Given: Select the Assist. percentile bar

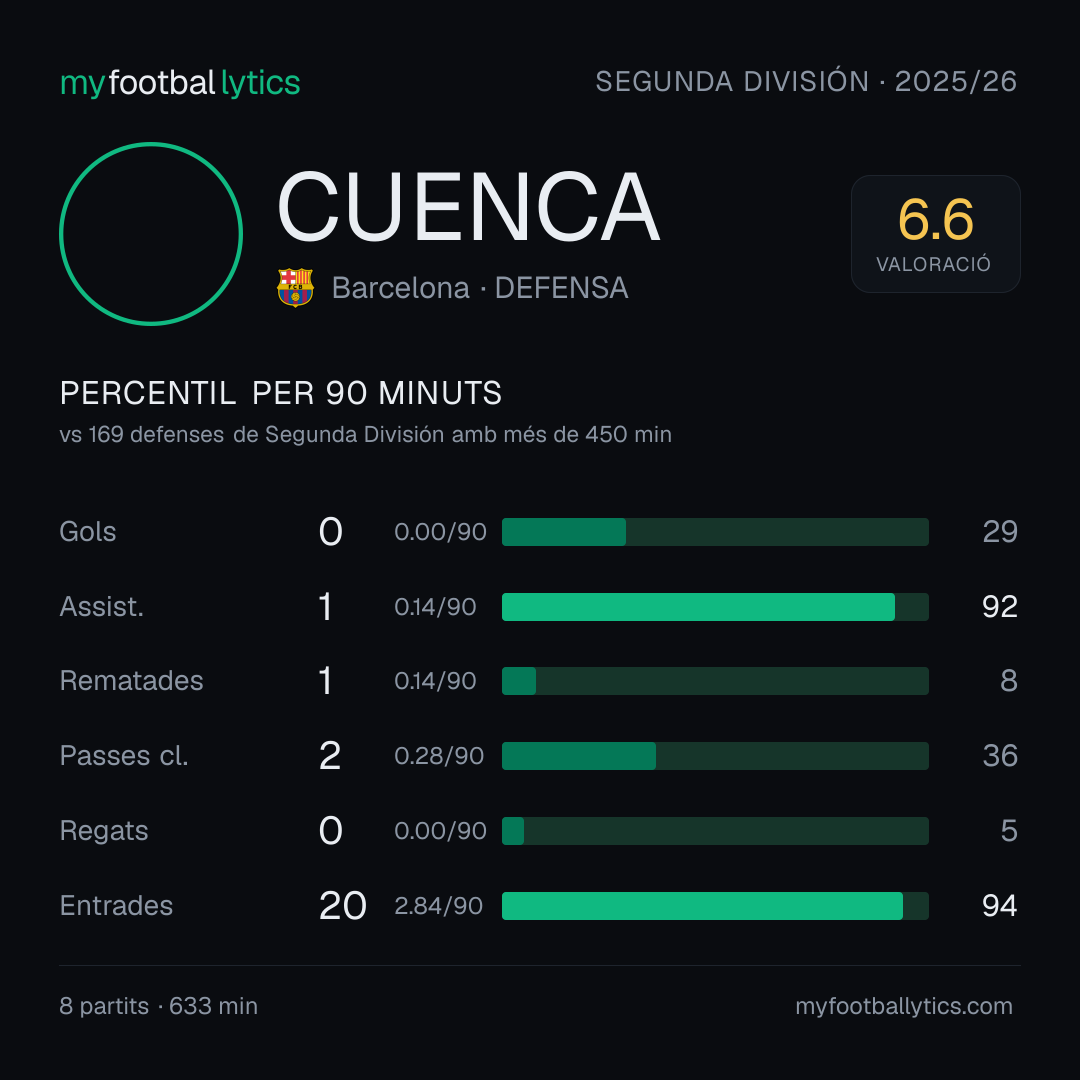Looking at the screenshot, I should (x=715, y=607).
